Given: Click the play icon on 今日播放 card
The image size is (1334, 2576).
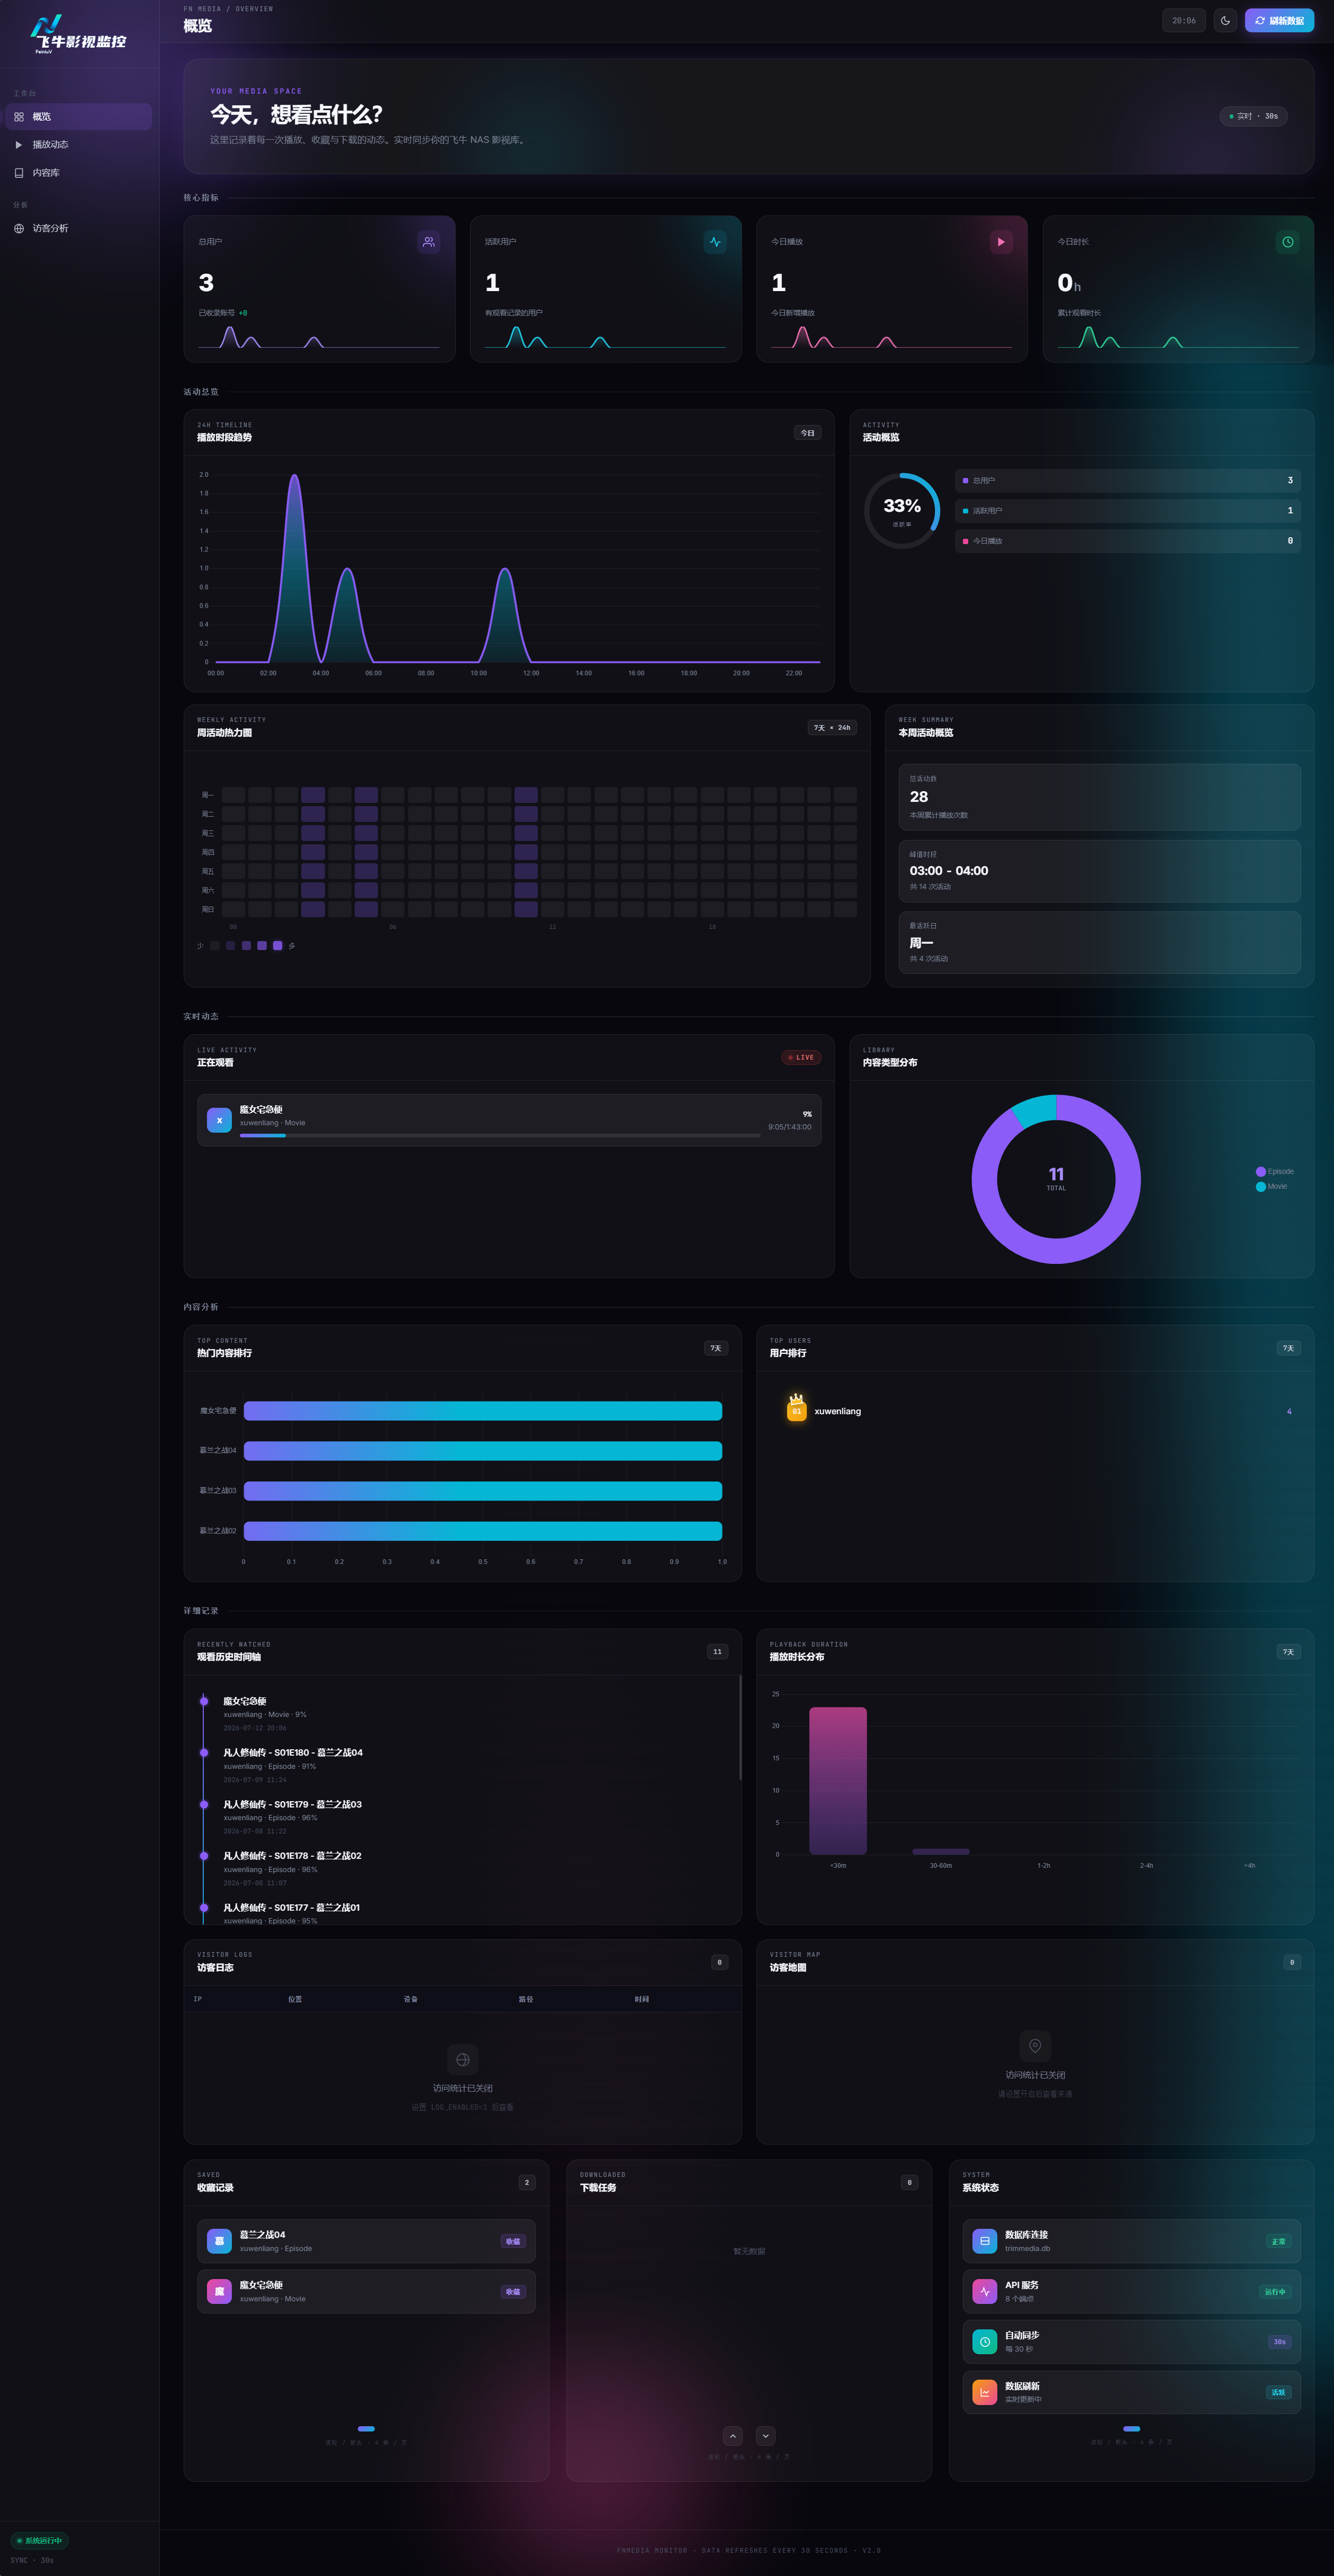Looking at the screenshot, I should [1001, 242].
